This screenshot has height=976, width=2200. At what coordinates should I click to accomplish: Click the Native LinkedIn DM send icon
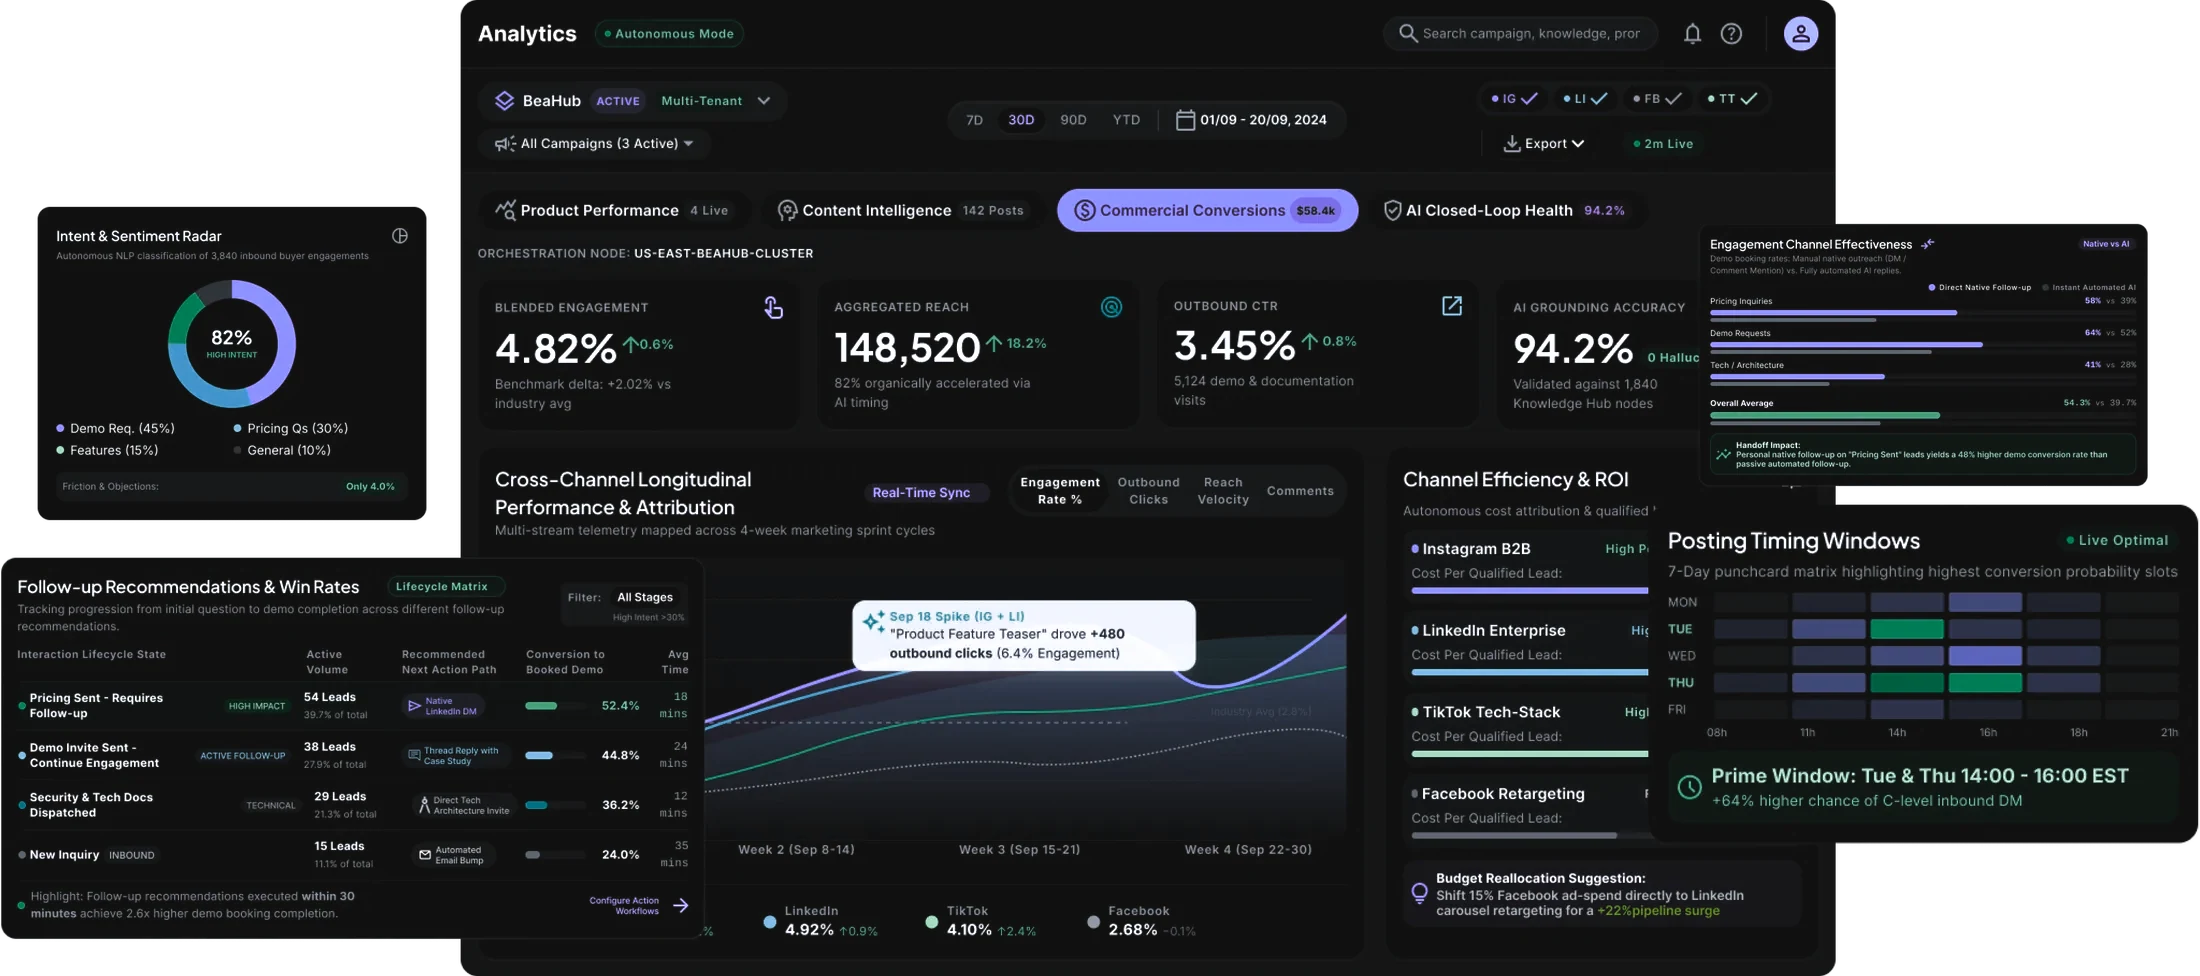[x=414, y=706]
